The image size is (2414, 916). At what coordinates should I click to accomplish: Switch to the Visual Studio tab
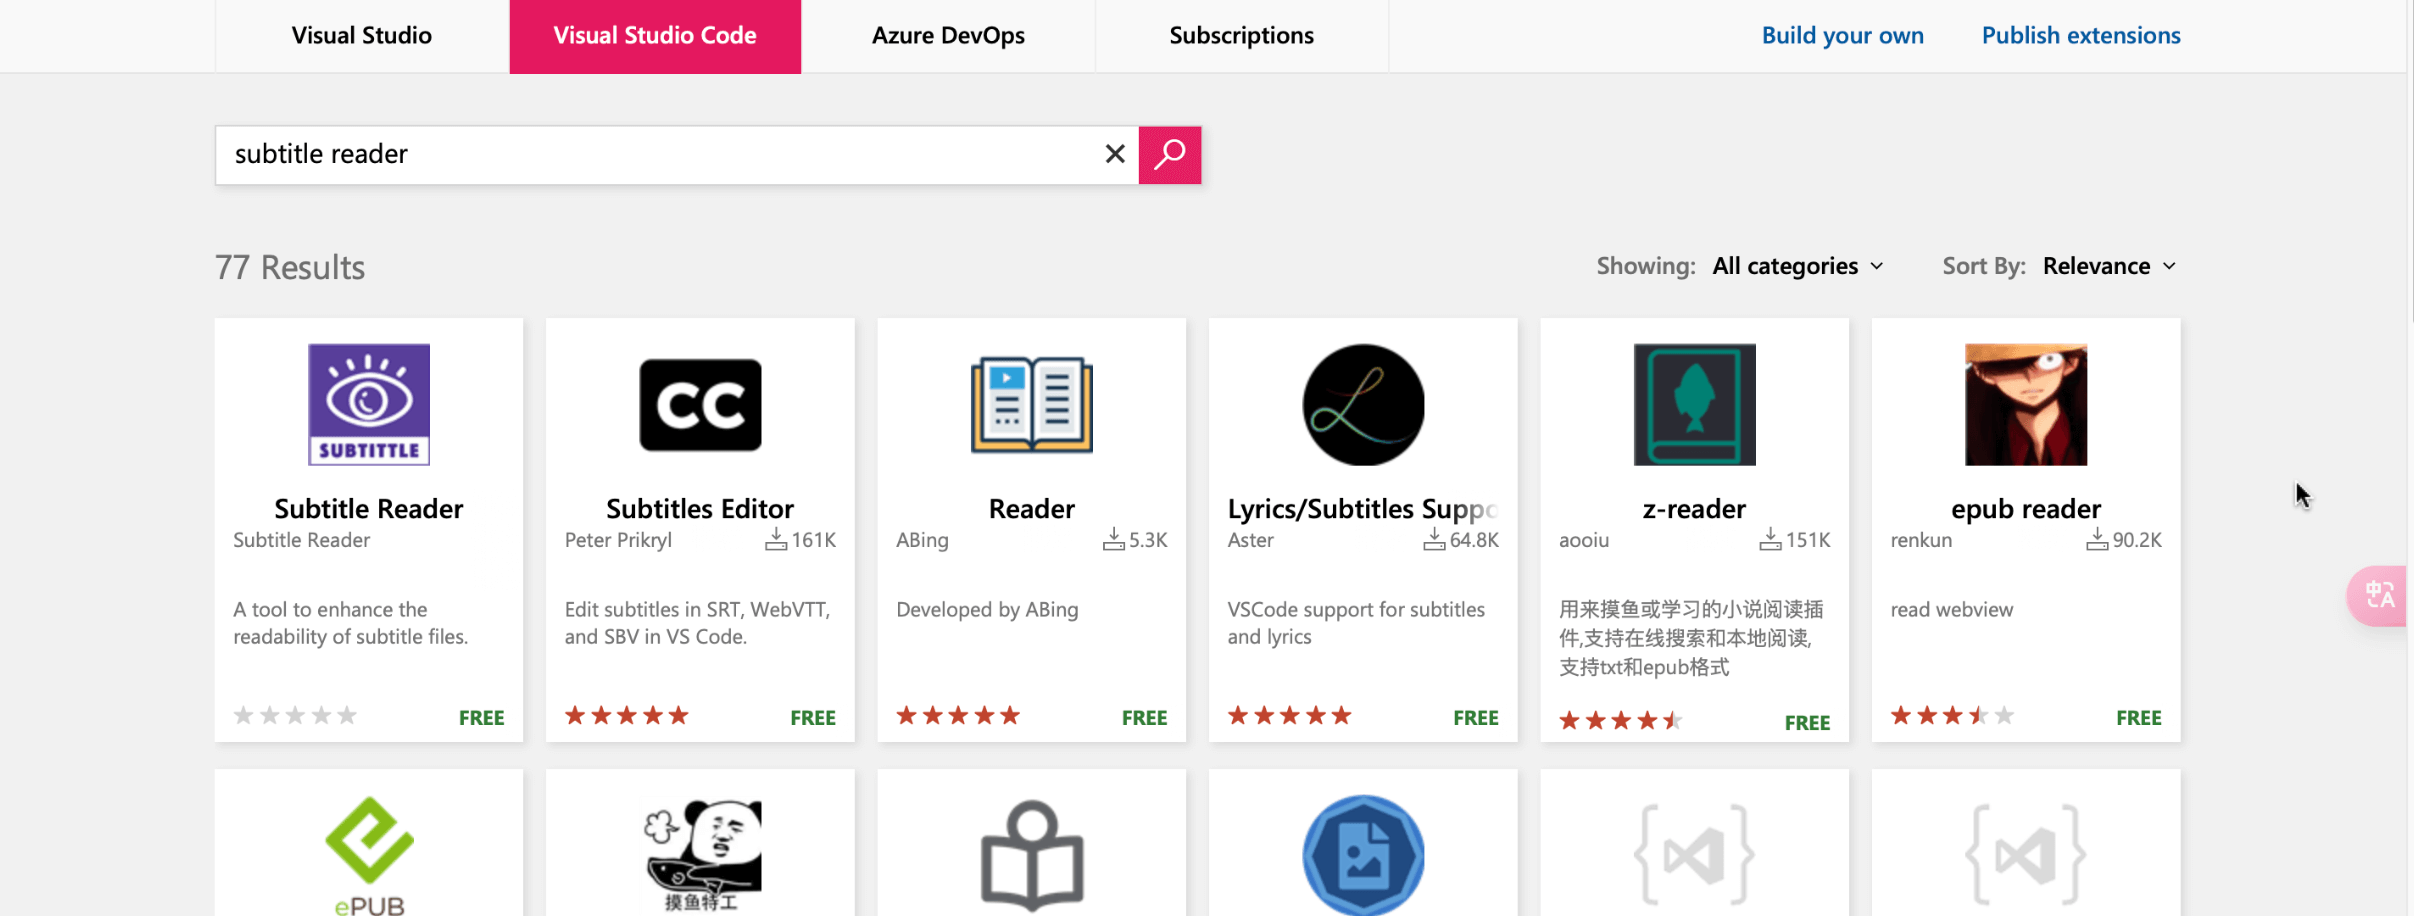click(x=361, y=36)
